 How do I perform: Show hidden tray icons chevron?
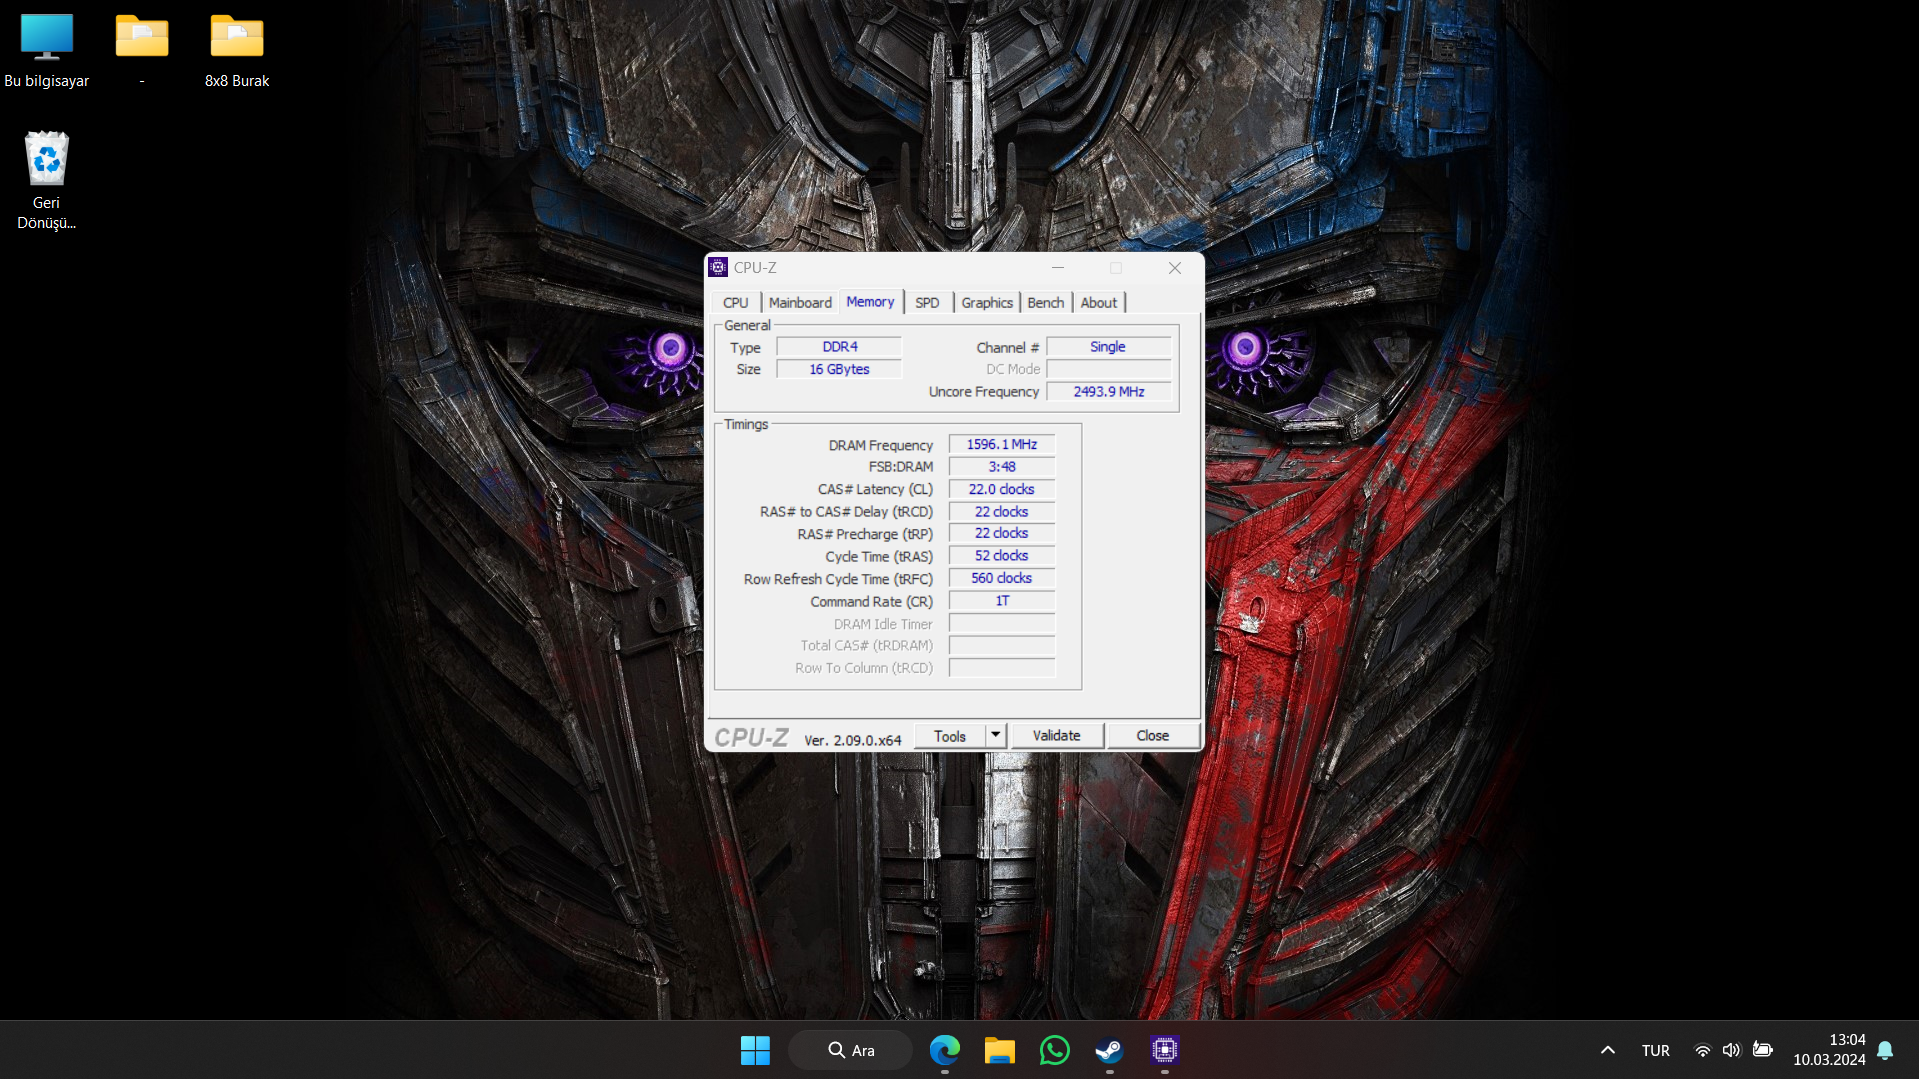1607,1050
